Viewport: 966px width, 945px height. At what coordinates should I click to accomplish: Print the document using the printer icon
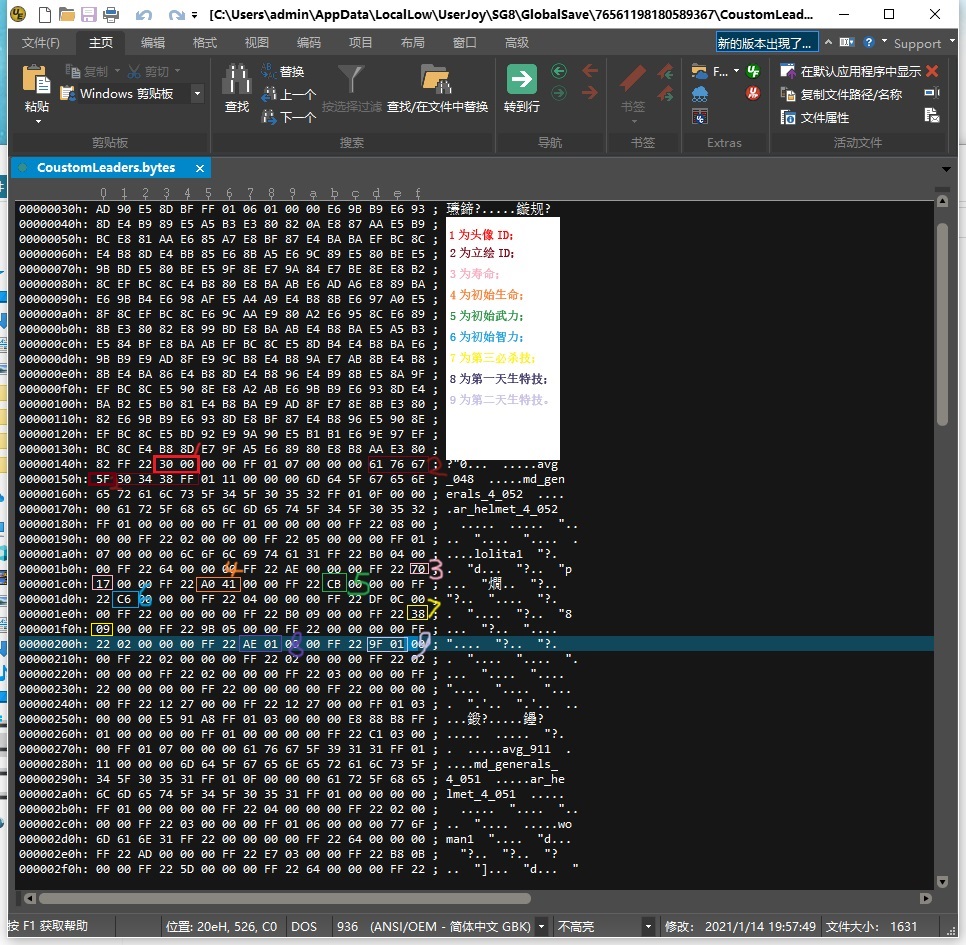[x=112, y=14]
